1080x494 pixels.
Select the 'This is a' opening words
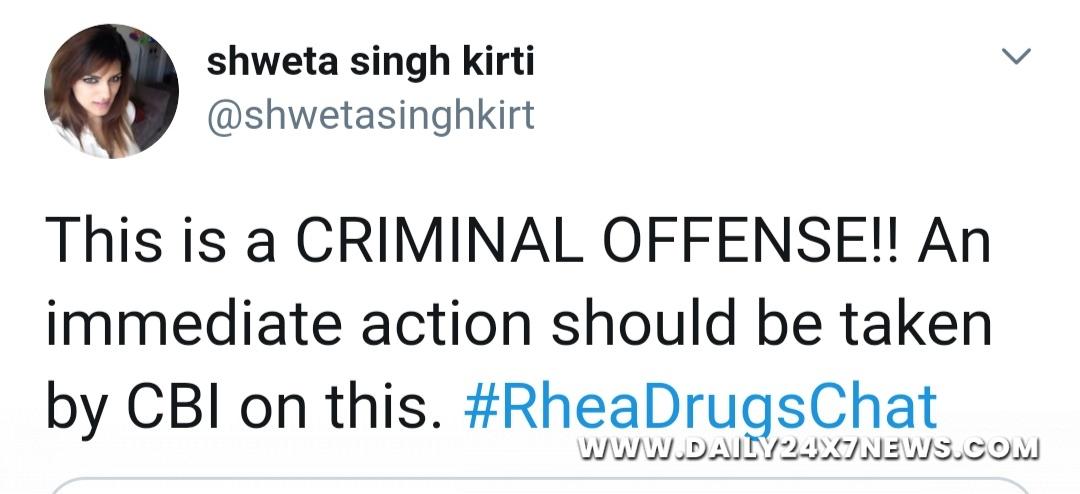pos(160,243)
